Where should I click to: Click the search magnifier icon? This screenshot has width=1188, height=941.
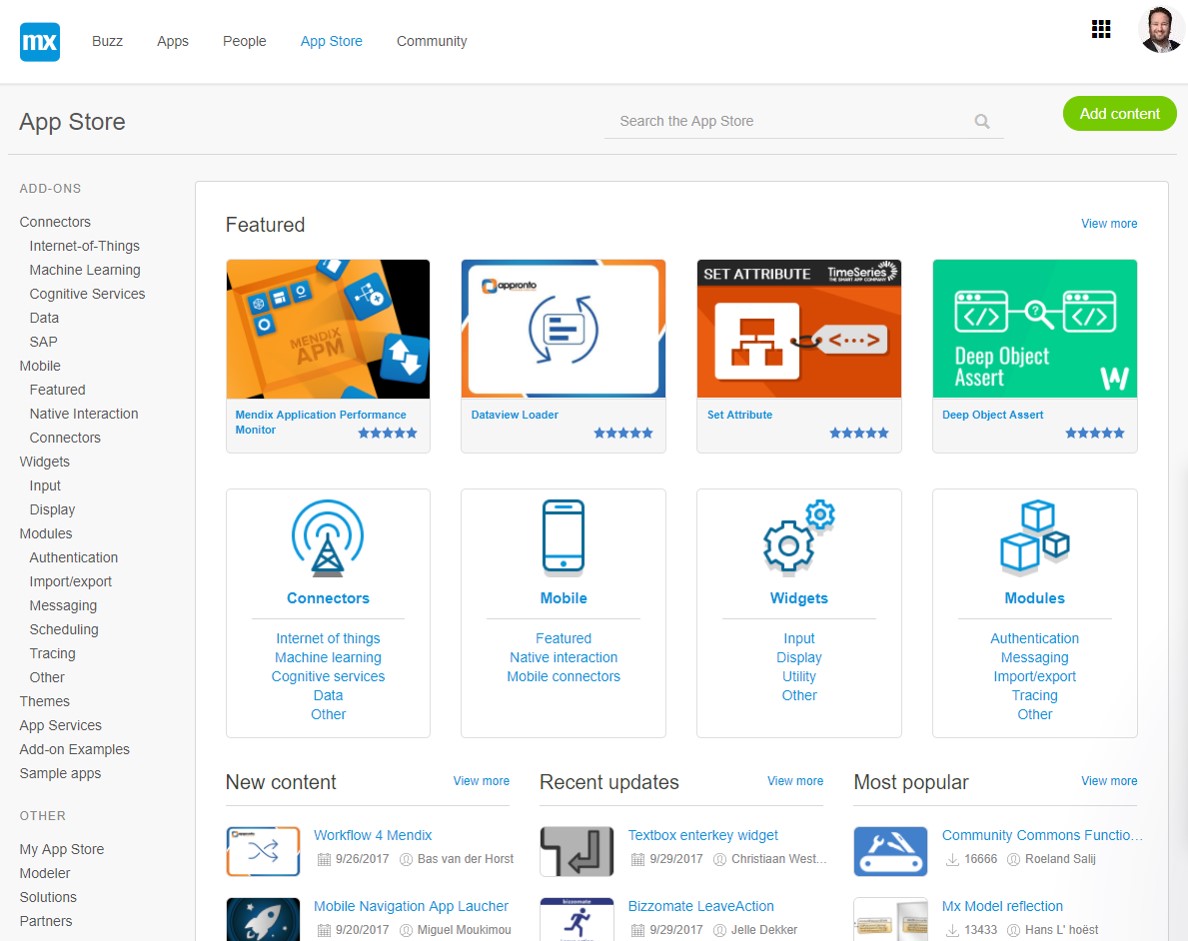[982, 121]
